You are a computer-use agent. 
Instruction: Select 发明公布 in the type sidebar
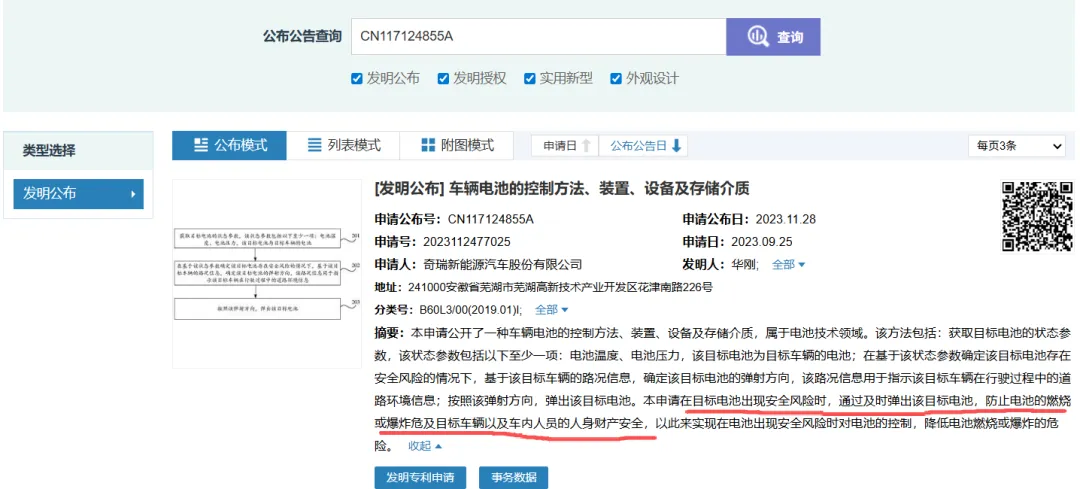pos(78,194)
